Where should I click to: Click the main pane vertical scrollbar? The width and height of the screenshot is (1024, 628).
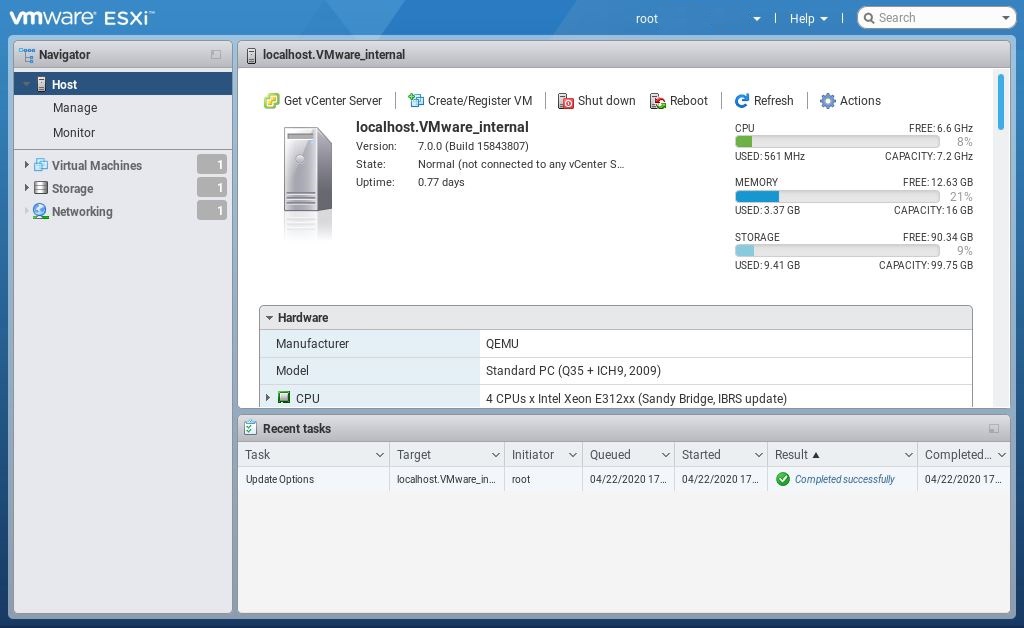pyautogui.click(x=1000, y=102)
